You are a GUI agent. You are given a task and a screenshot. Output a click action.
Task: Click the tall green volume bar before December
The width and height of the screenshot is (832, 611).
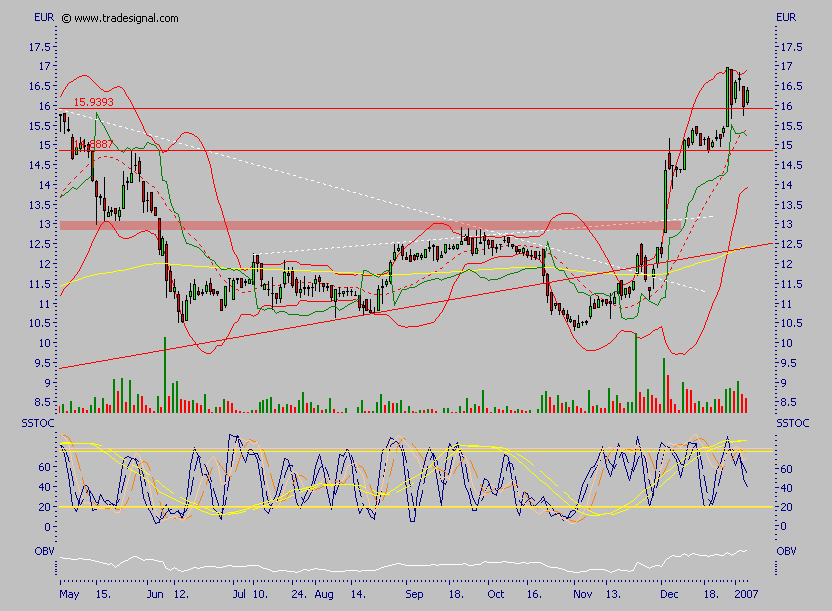tap(636, 372)
